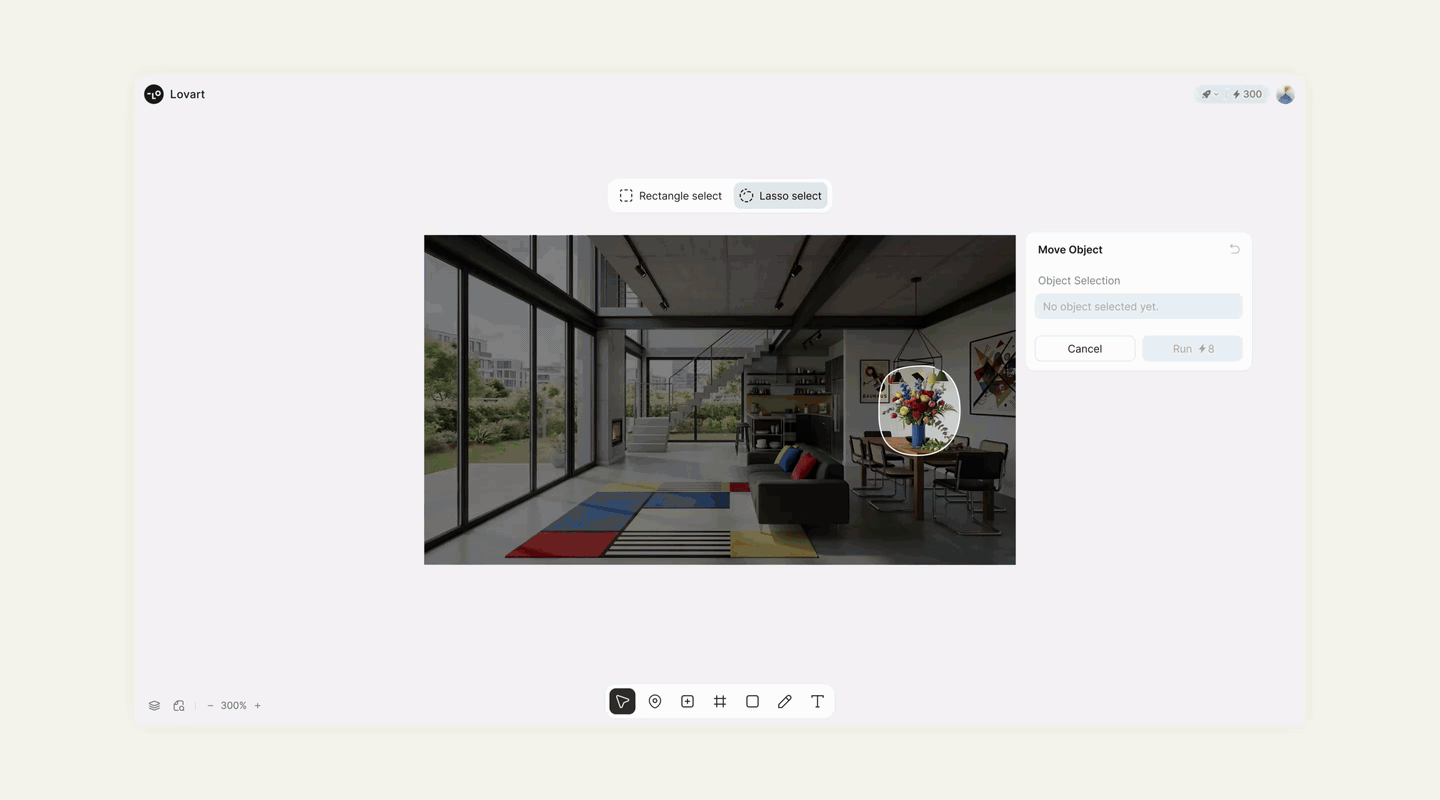Open the user avatar account menu
1440x800 pixels.
click(x=1285, y=95)
